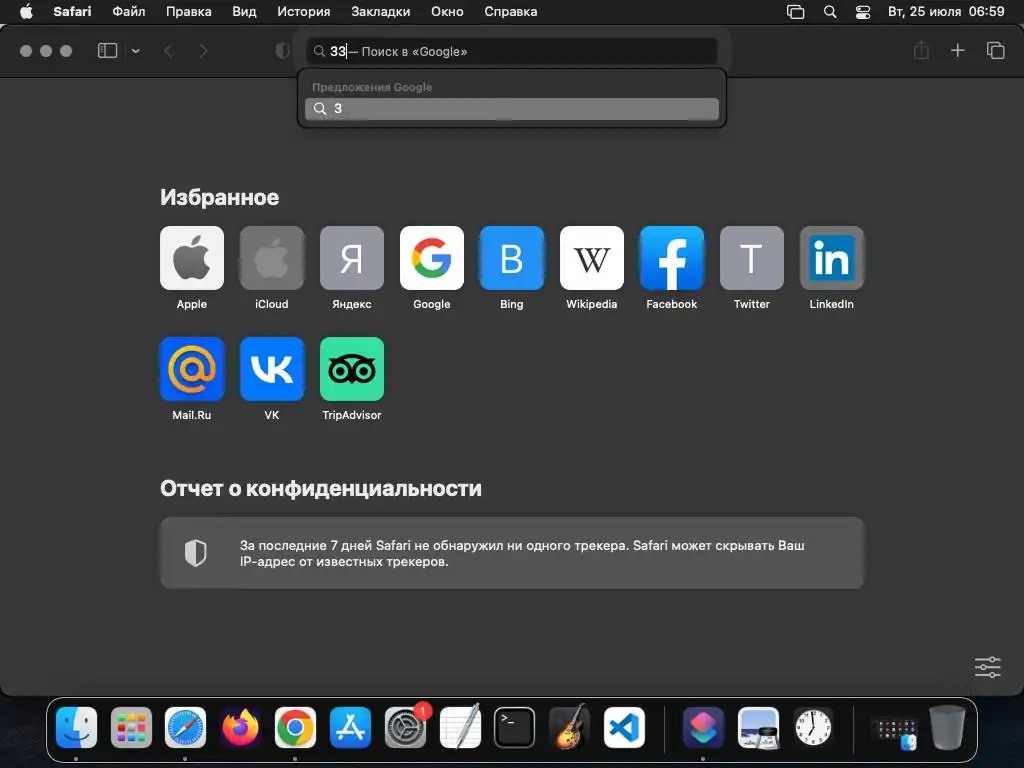
Task: Open the Facebook favorite
Action: (x=671, y=258)
